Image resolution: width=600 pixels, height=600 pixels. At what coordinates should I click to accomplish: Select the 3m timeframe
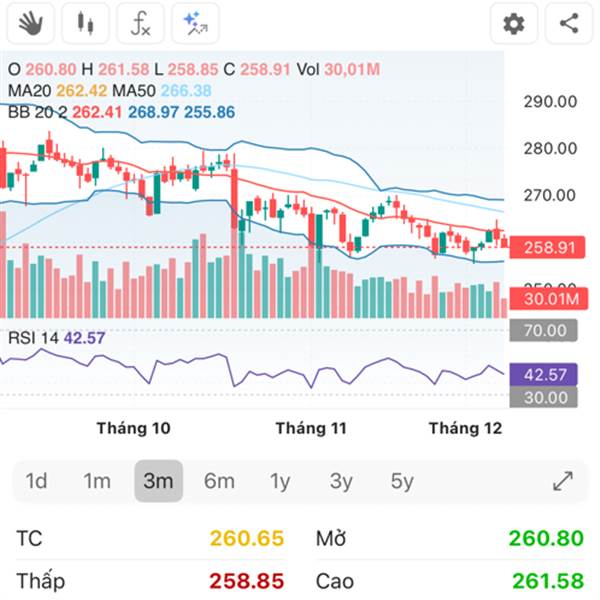click(158, 481)
